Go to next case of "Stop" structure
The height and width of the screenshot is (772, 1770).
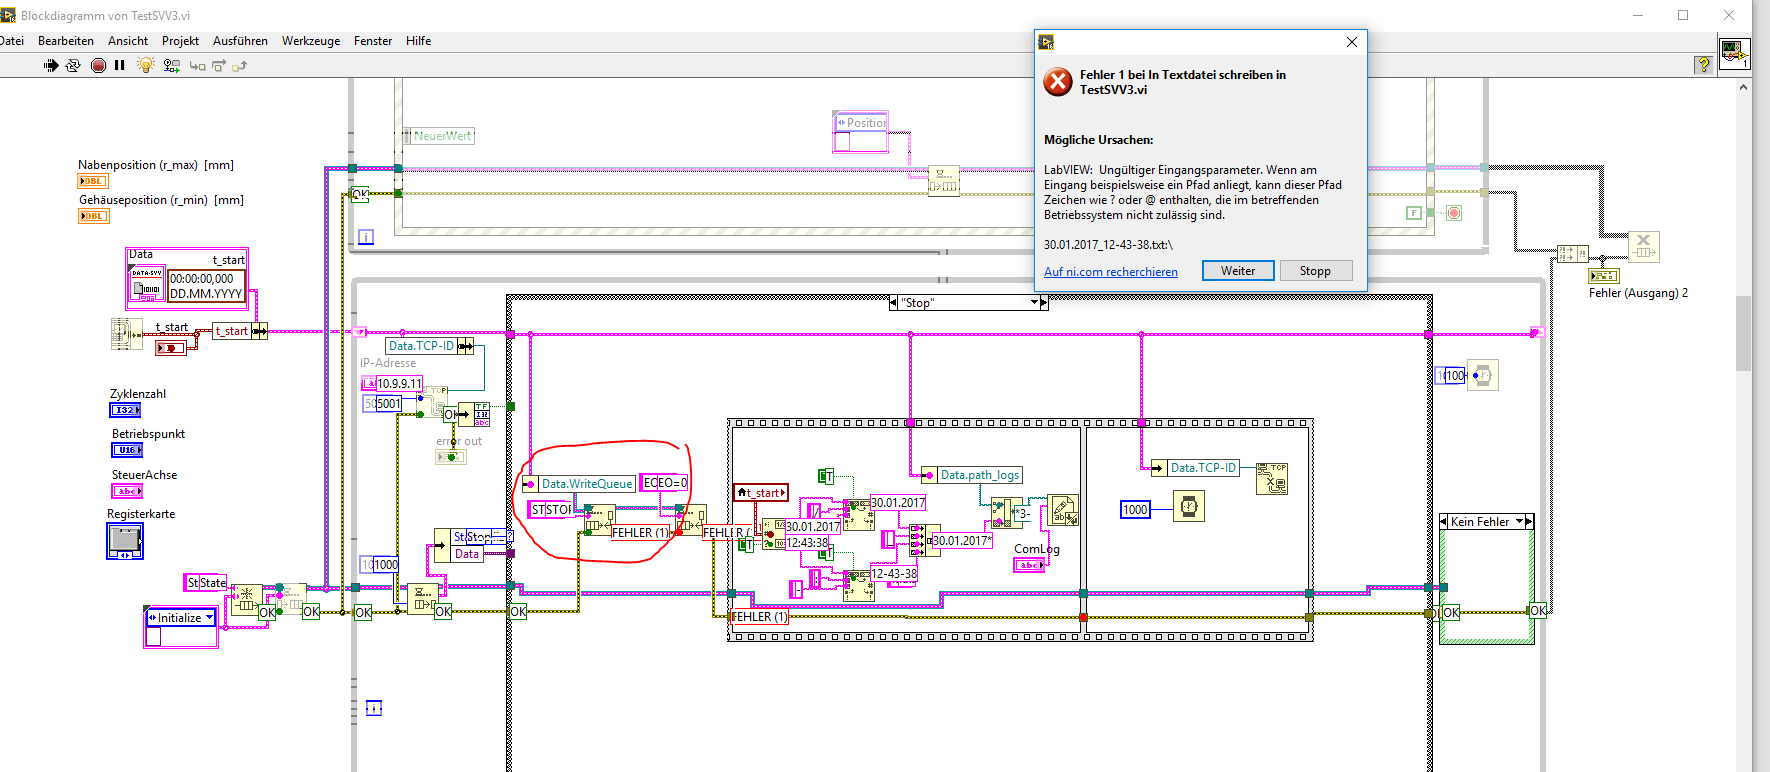(1044, 302)
